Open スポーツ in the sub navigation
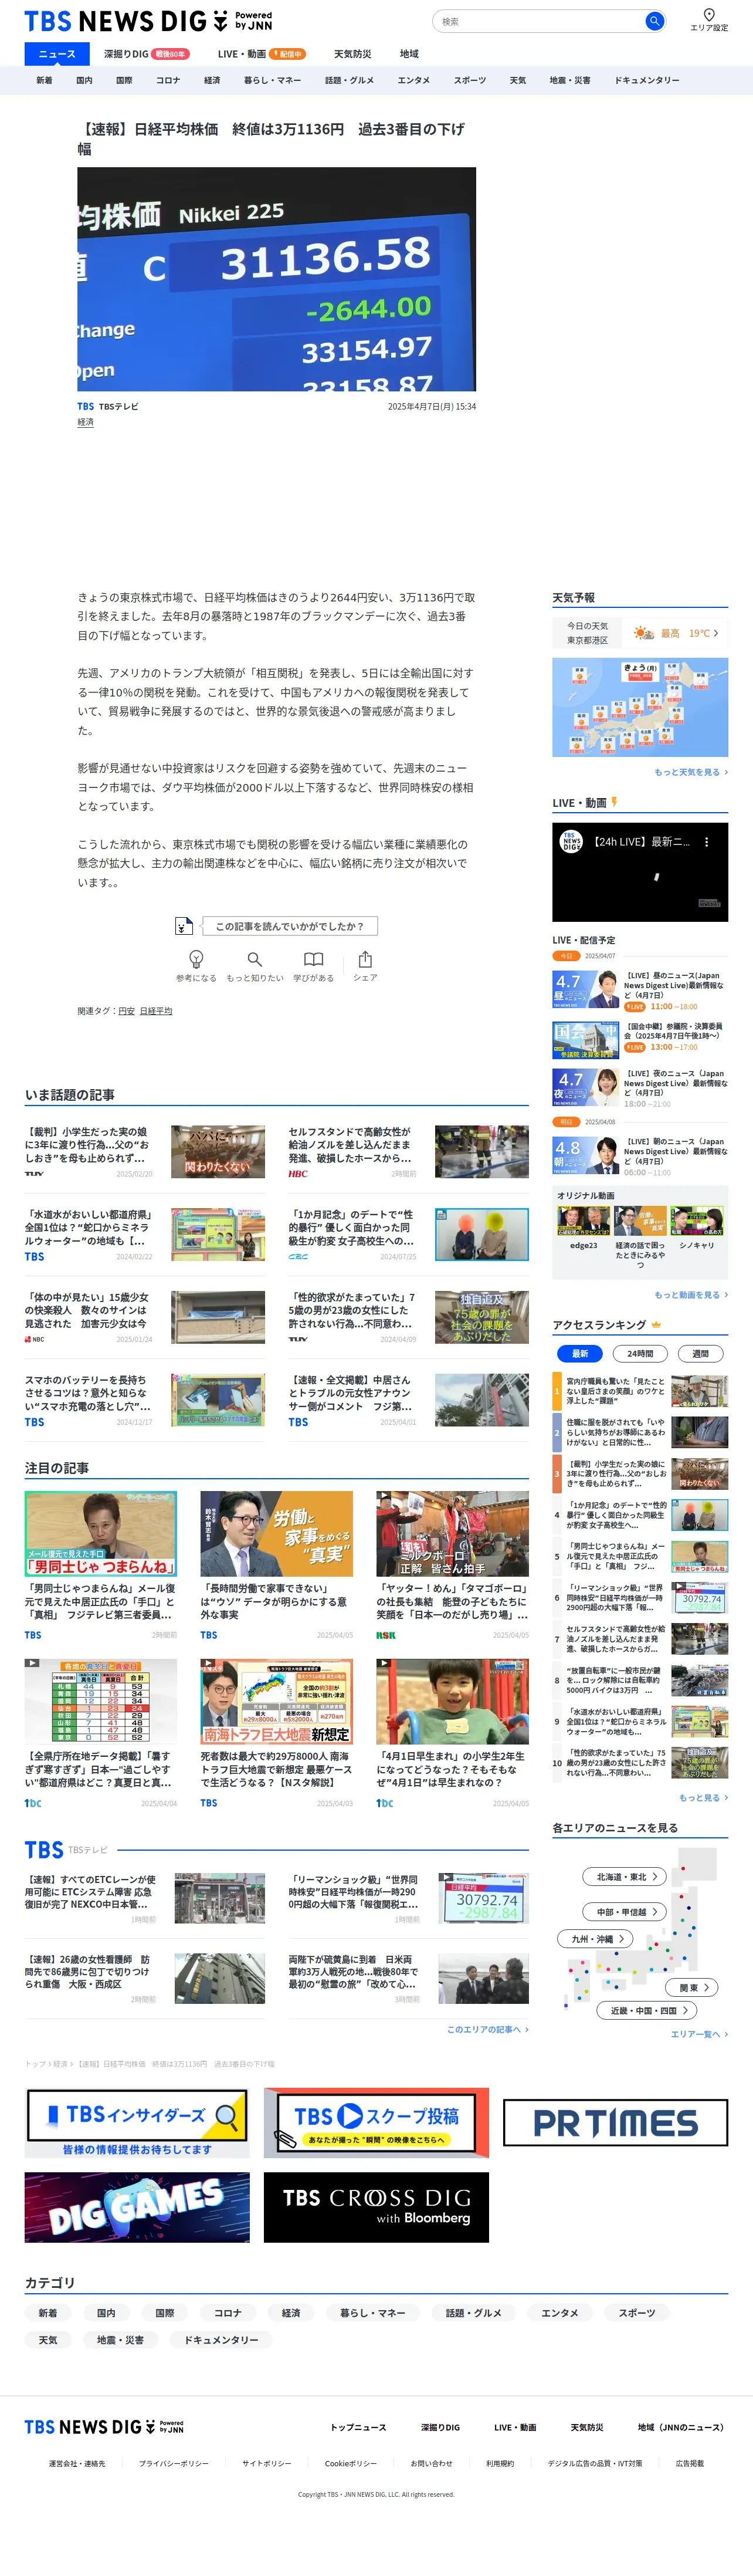 [x=470, y=80]
